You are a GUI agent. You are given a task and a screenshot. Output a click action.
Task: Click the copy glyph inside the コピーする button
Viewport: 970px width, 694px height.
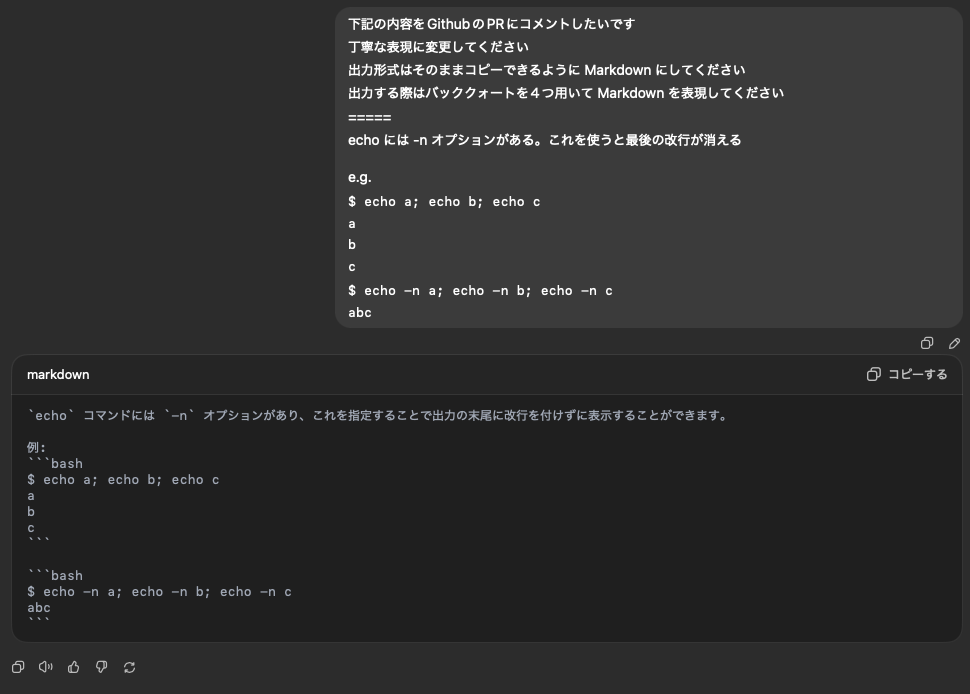tap(871, 374)
